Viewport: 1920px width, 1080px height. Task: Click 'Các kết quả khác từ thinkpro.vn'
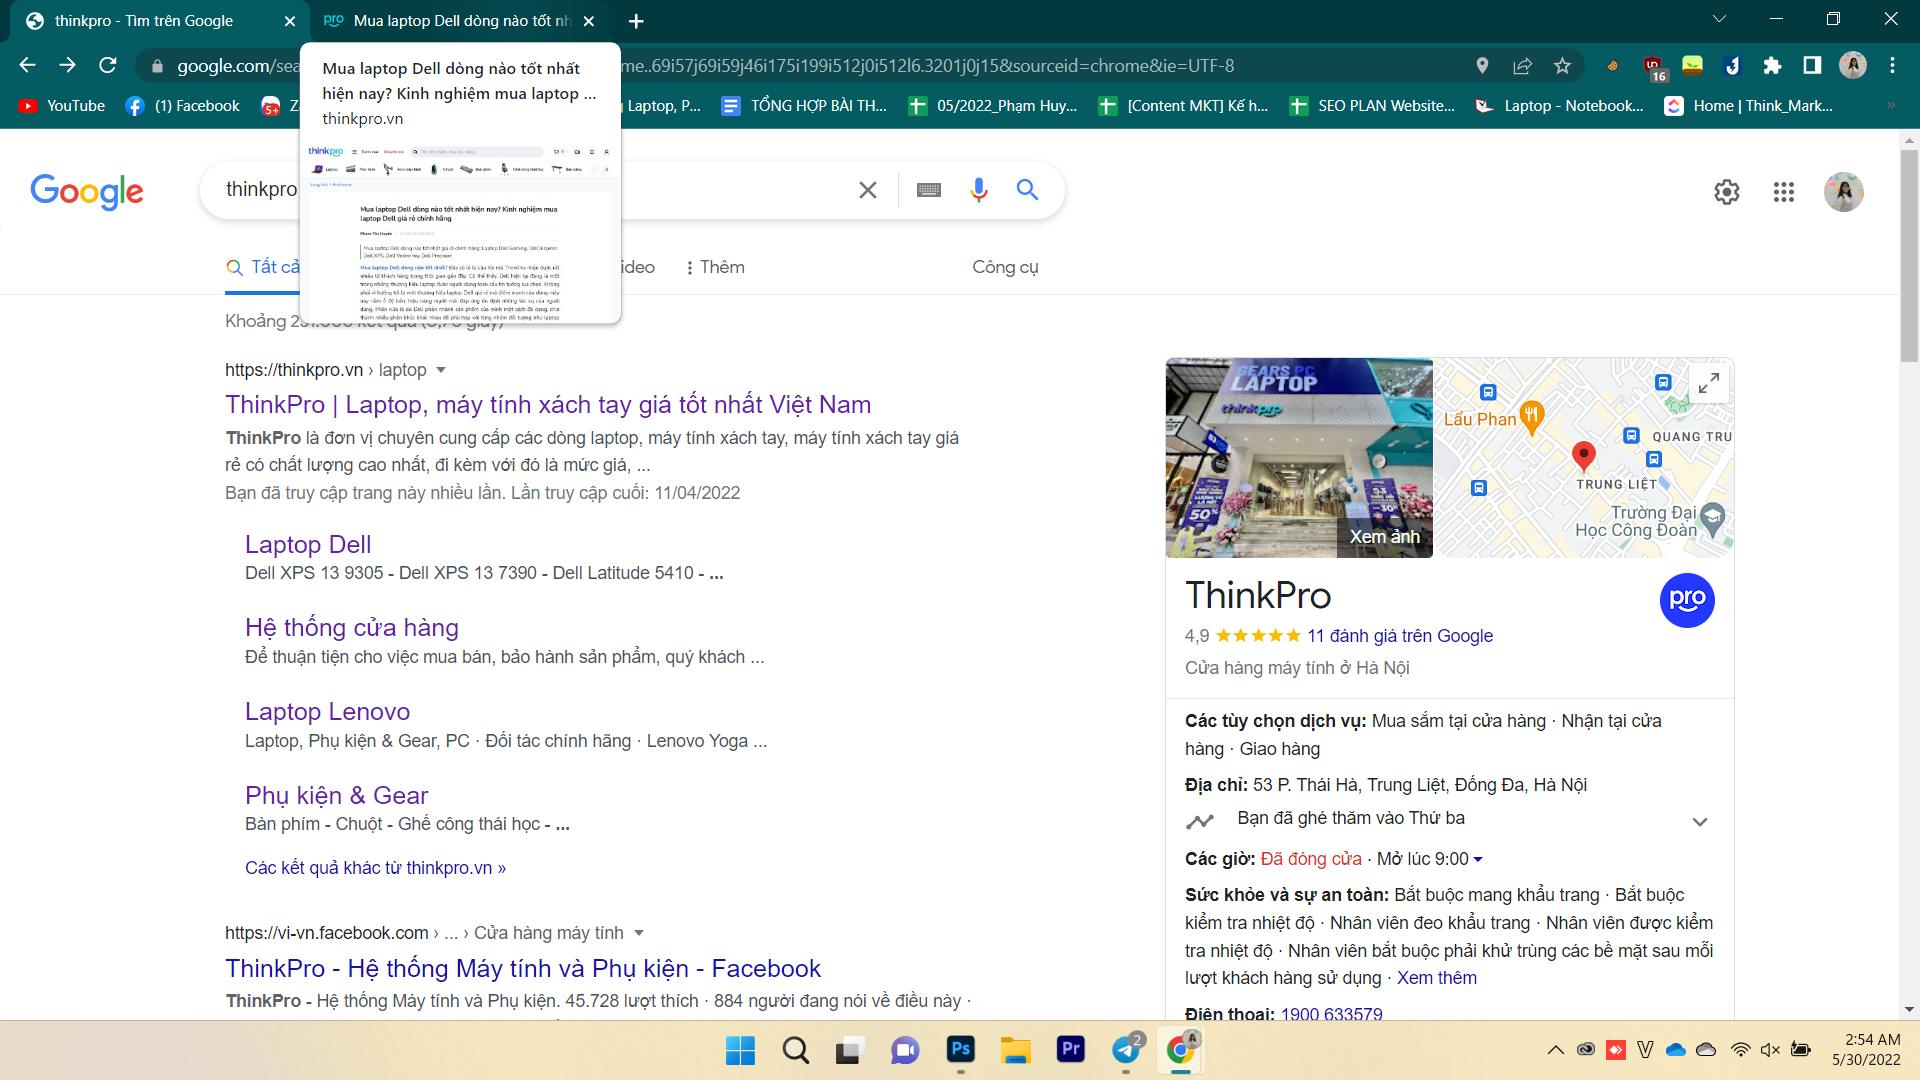pyautogui.click(x=375, y=868)
